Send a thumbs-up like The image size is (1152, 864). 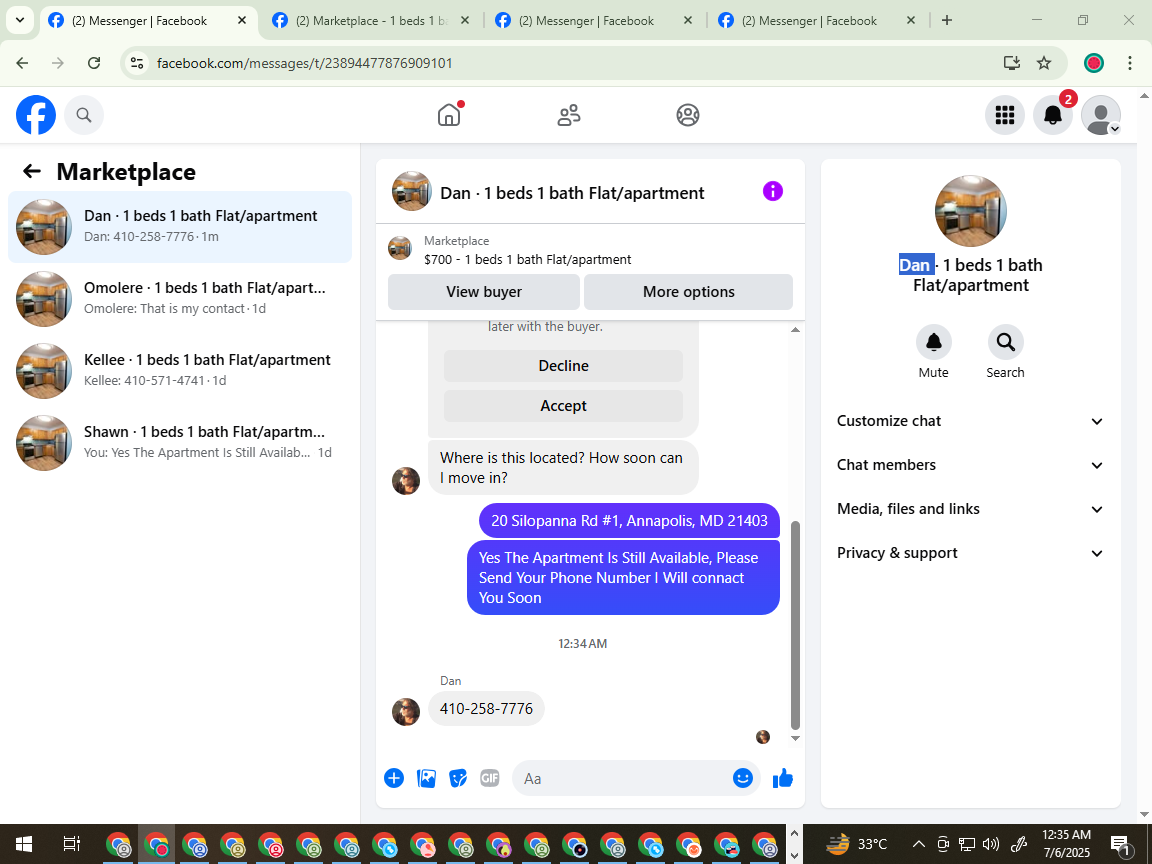783,778
